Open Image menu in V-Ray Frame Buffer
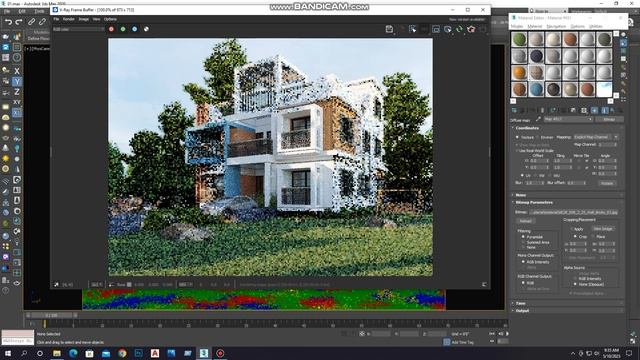 tap(84, 19)
